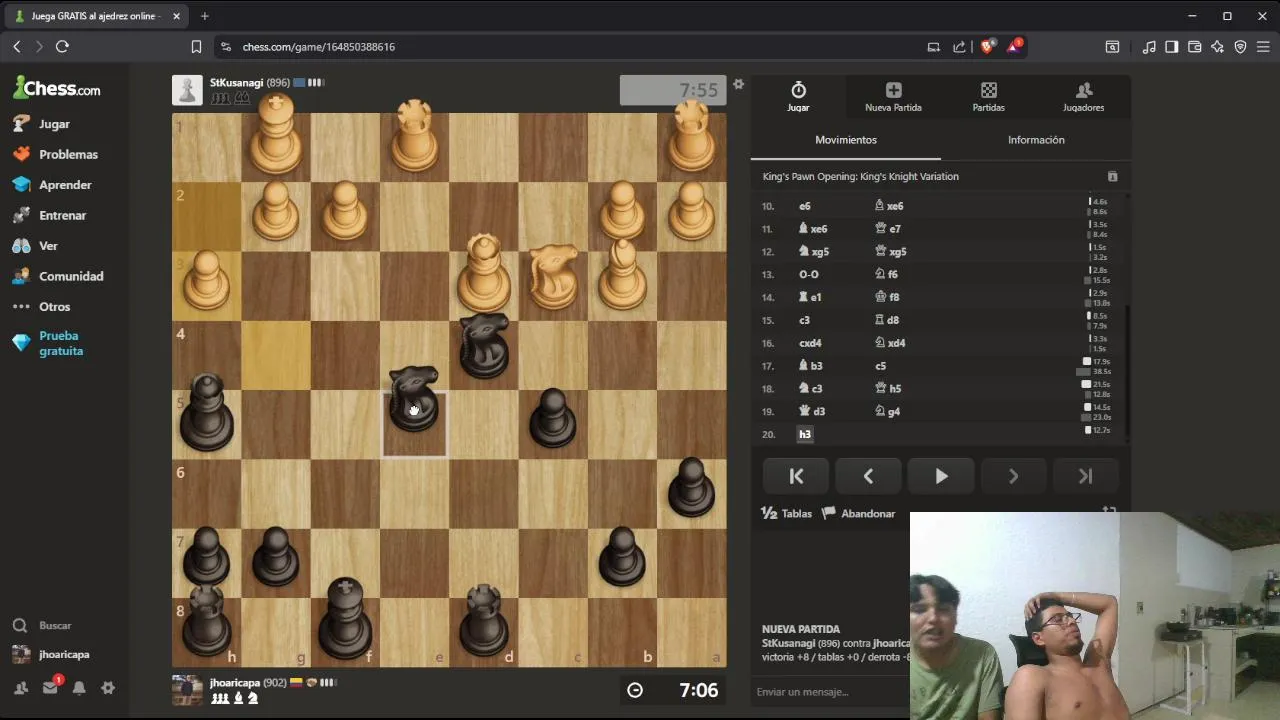Select move 19 white Qd3
The width and height of the screenshot is (1280, 720).
pyautogui.click(x=811, y=411)
